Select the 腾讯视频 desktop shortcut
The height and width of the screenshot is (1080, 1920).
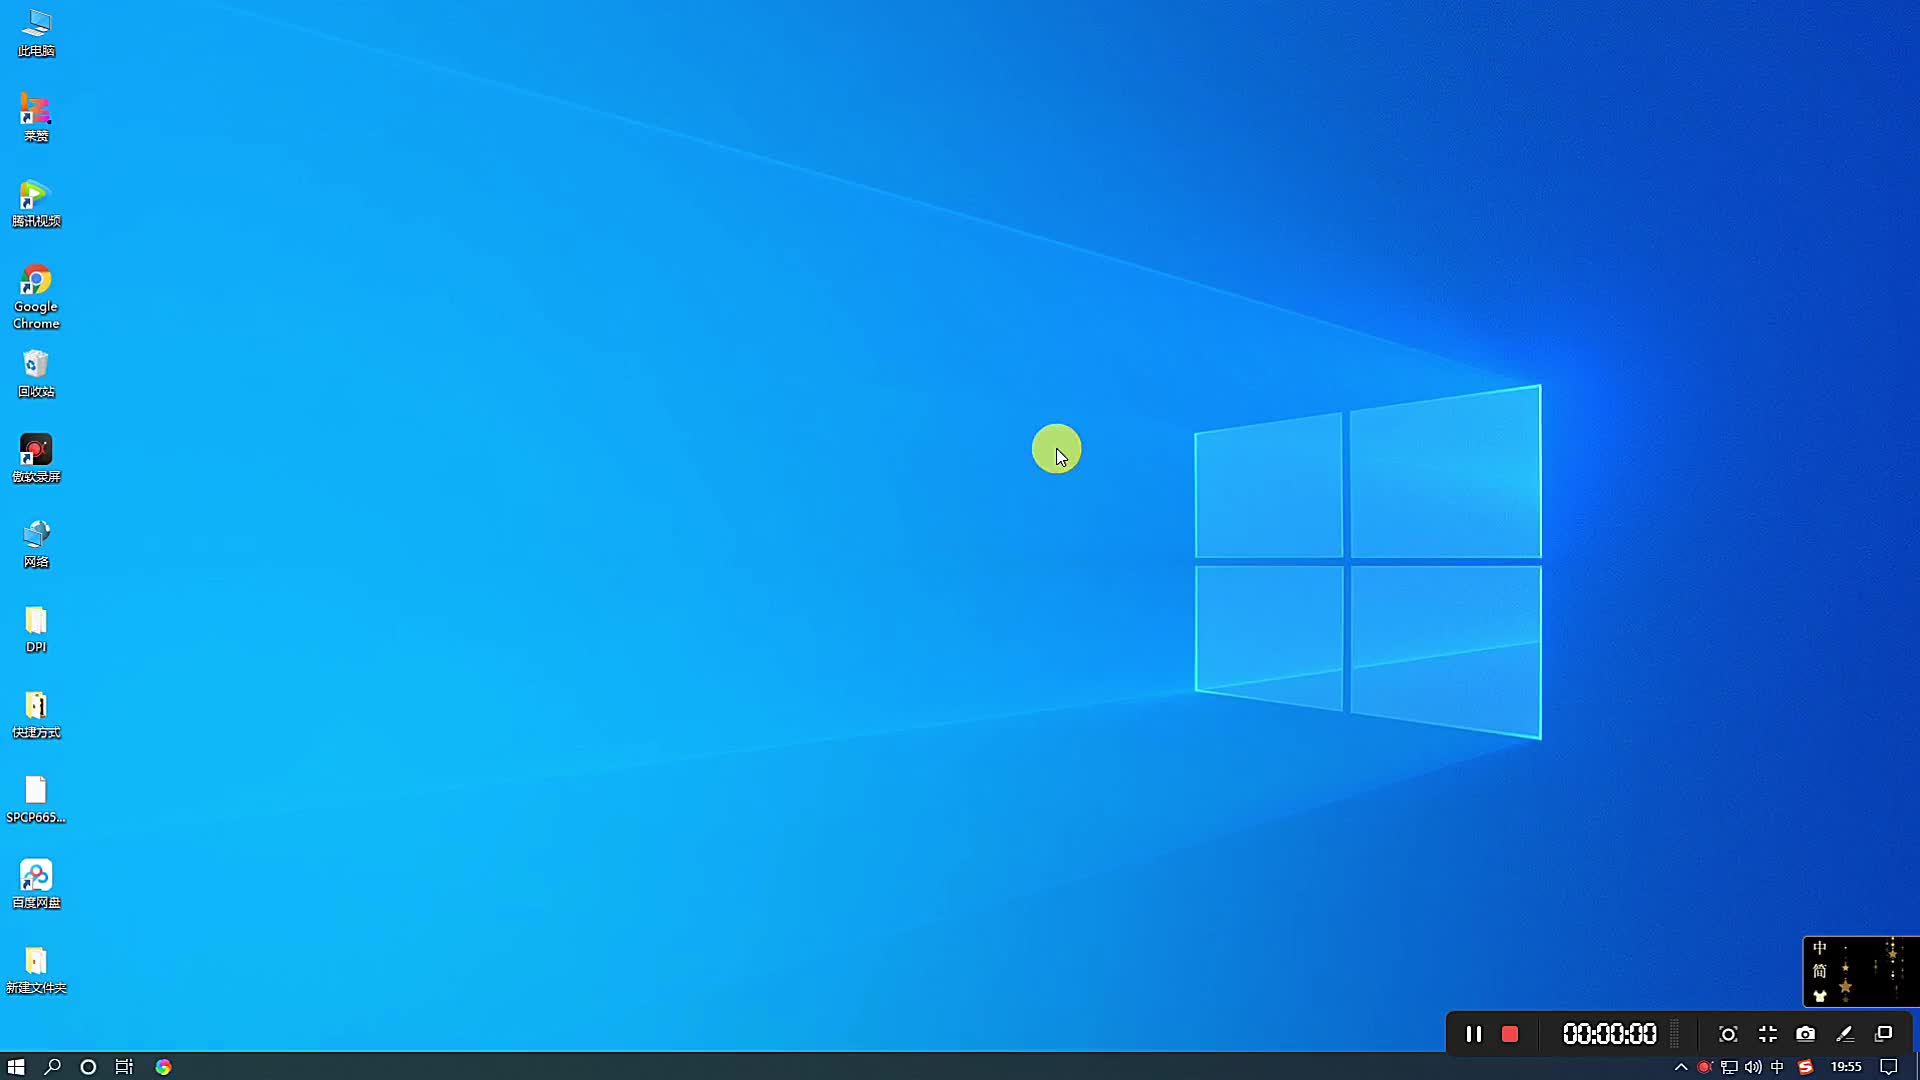tap(36, 203)
